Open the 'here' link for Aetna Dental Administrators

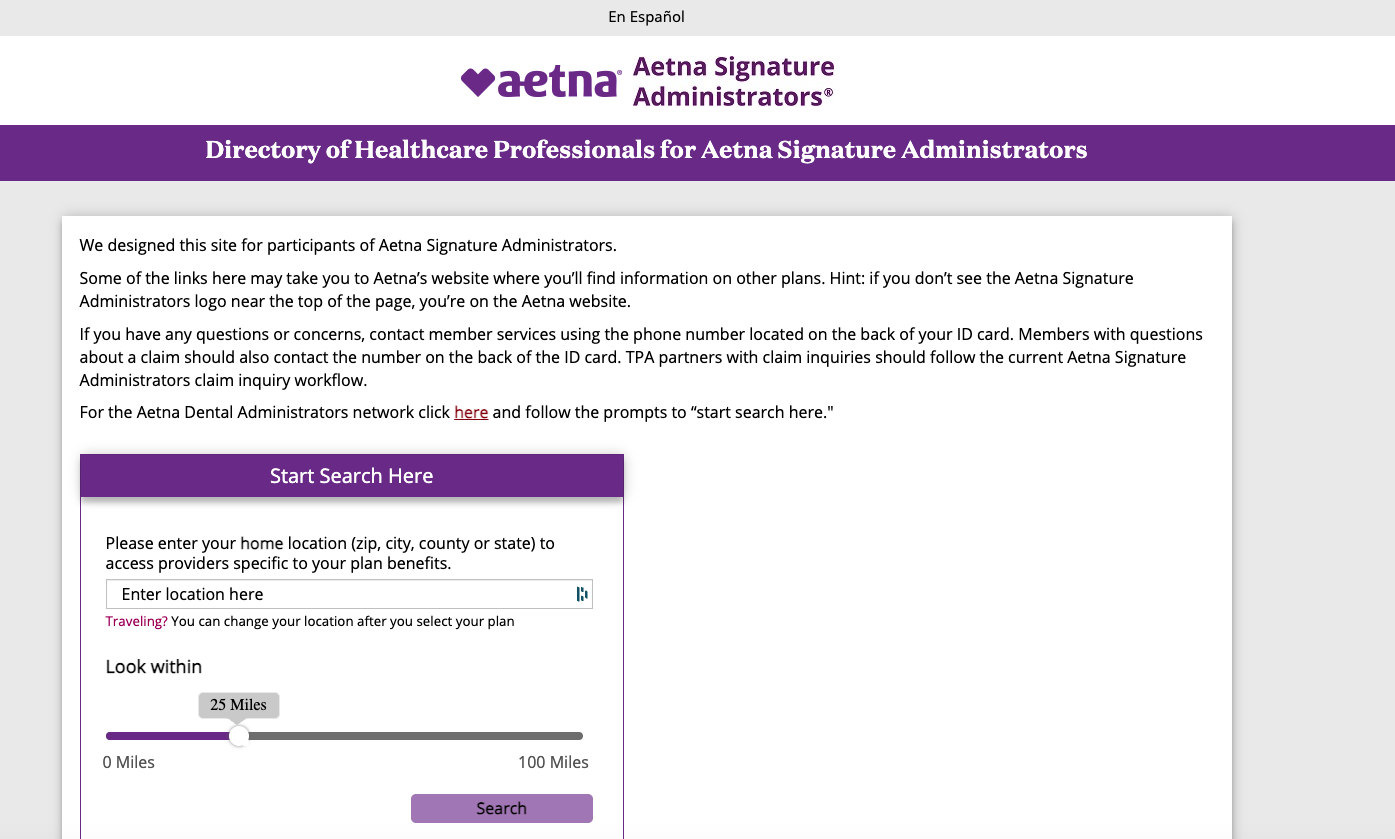click(470, 412)
